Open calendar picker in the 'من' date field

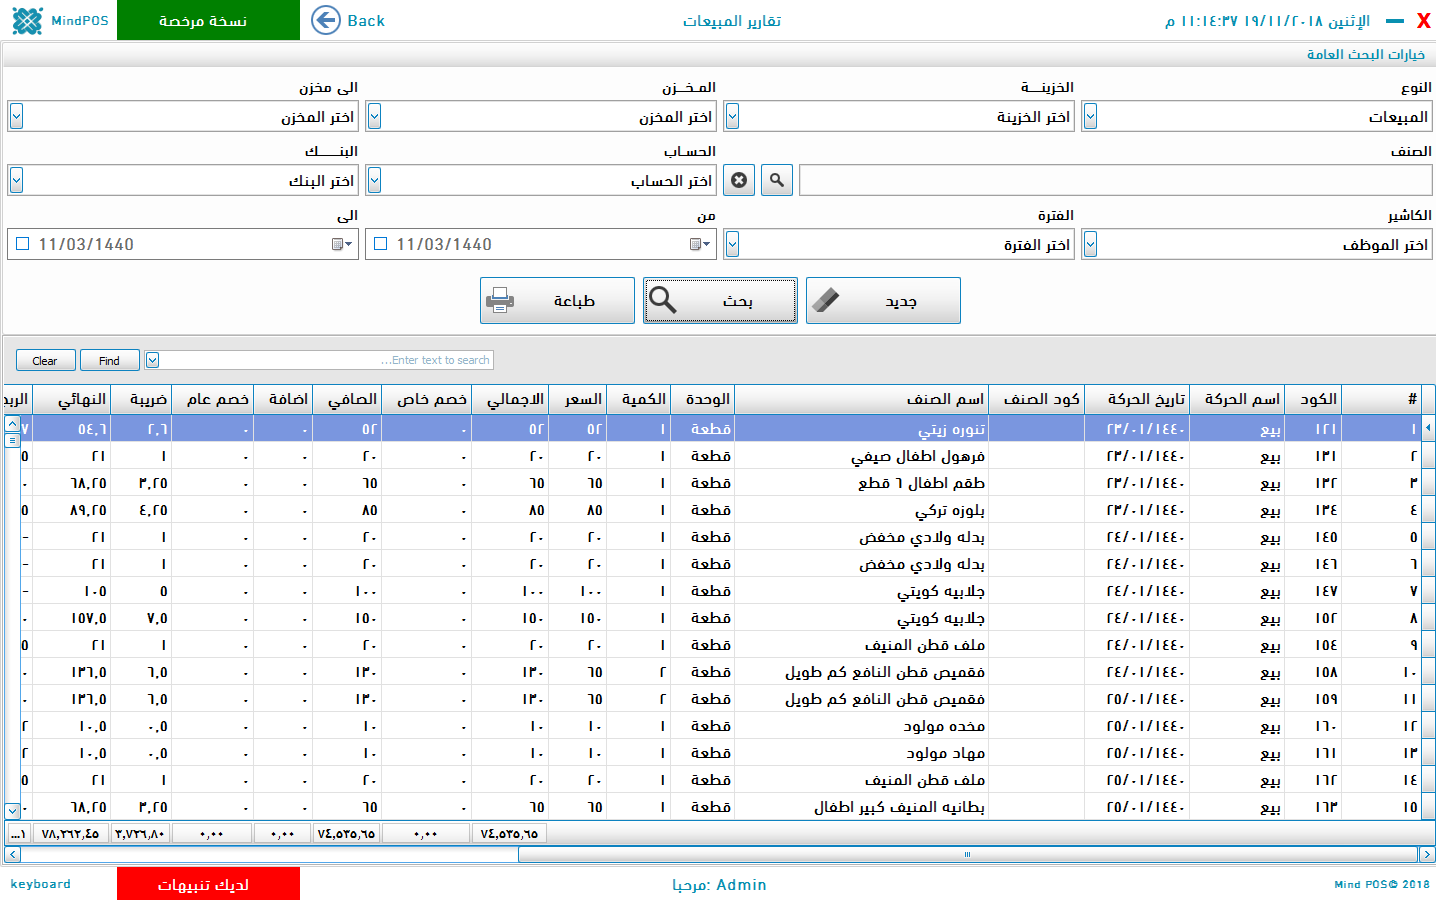(x=700, y=244)
